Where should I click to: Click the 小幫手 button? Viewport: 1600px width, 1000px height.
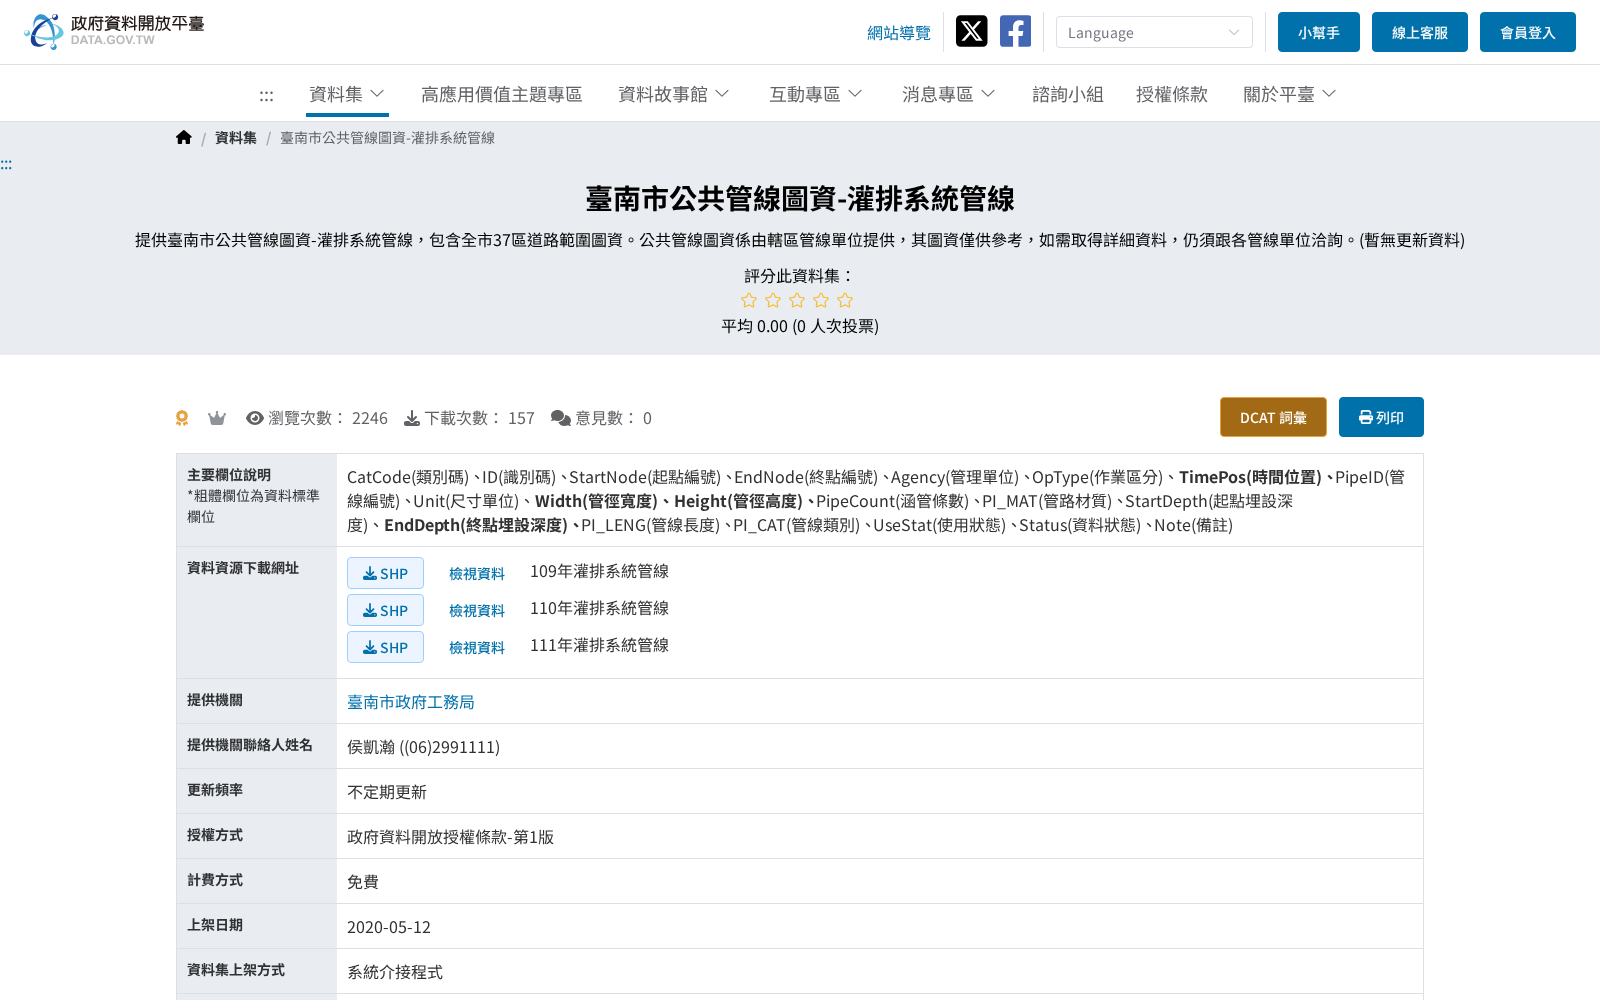1319,32
